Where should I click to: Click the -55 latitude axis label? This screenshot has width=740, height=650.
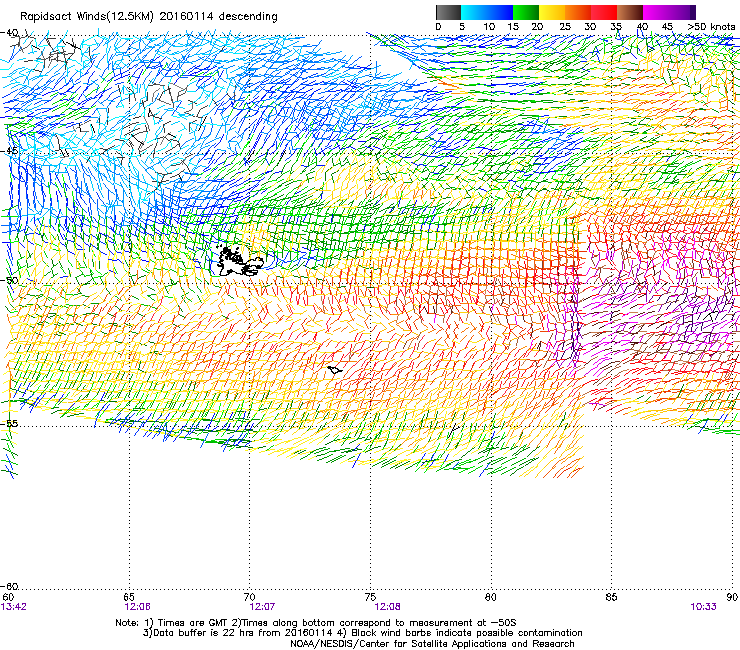9,423
